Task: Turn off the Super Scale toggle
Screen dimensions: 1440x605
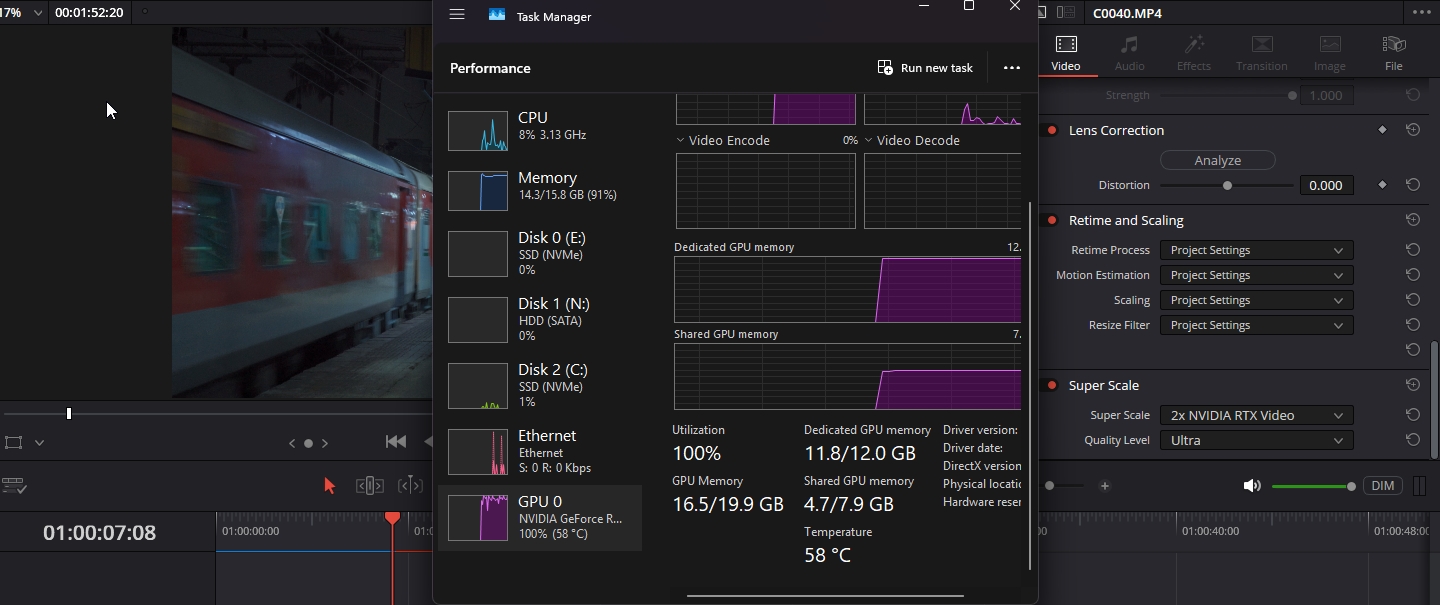Action: pyautogui.click(x=1052, y=386)
